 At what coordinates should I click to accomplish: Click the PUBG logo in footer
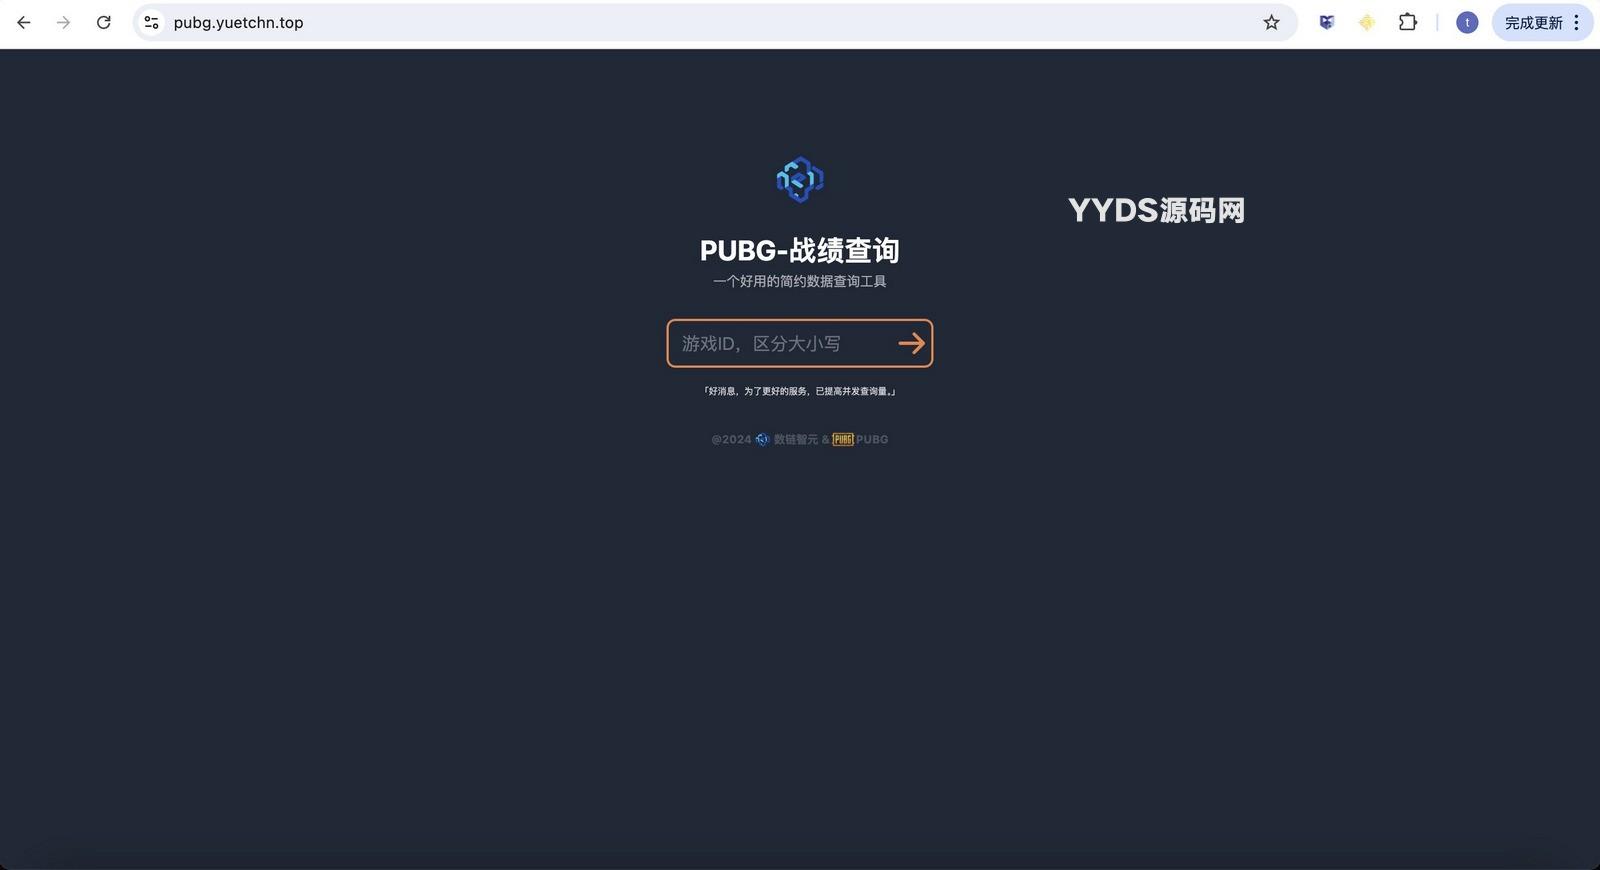pos(843,439)
